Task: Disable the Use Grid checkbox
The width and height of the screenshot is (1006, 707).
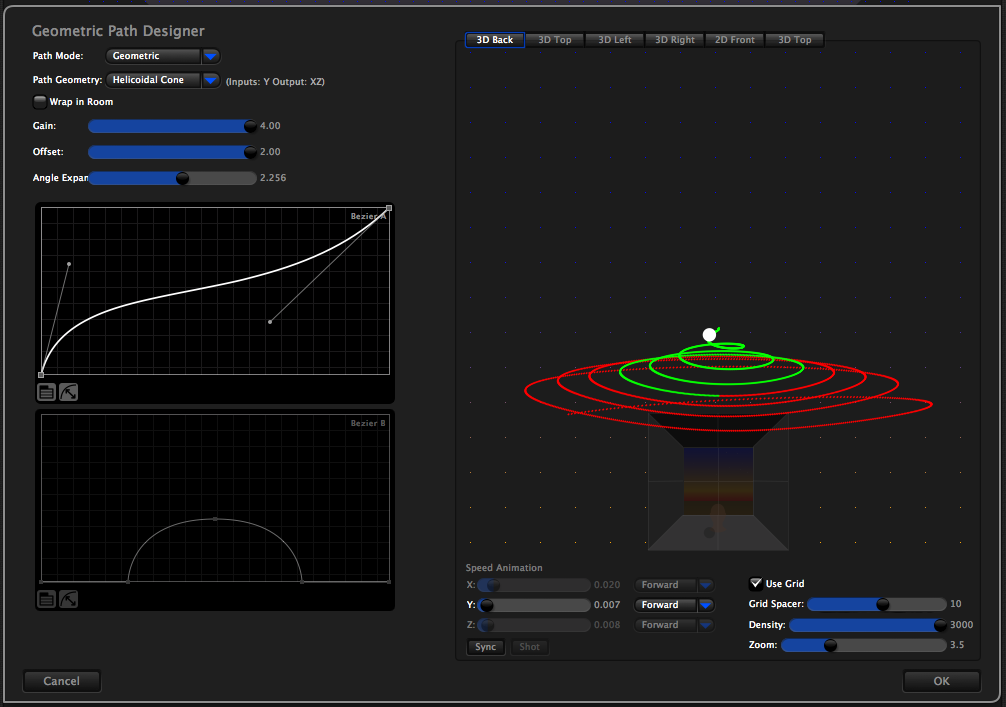Action: pos(756,583)
